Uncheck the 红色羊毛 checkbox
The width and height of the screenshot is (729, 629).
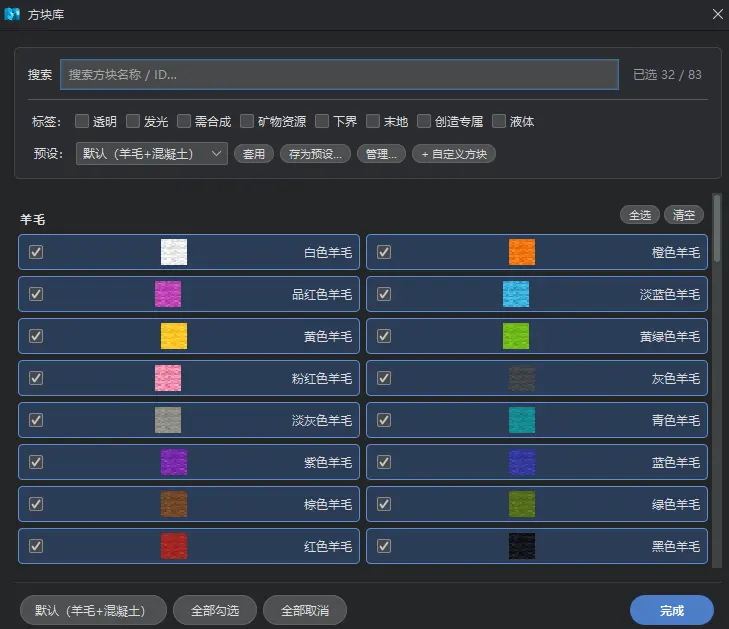[x=36, y=546]
